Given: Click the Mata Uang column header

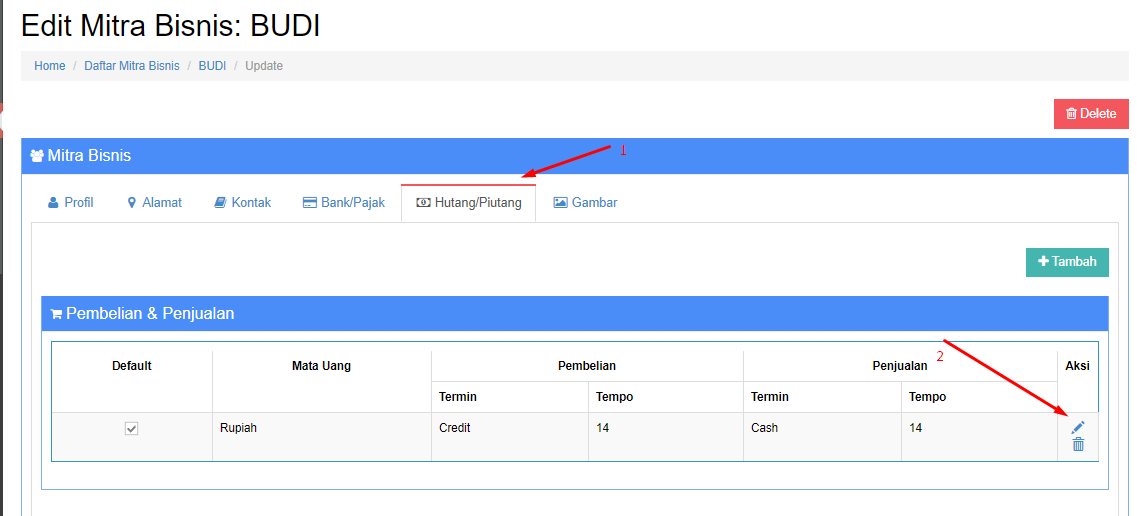Looking at the screenshot, I should pyautogui.click(x=321, y=366).
